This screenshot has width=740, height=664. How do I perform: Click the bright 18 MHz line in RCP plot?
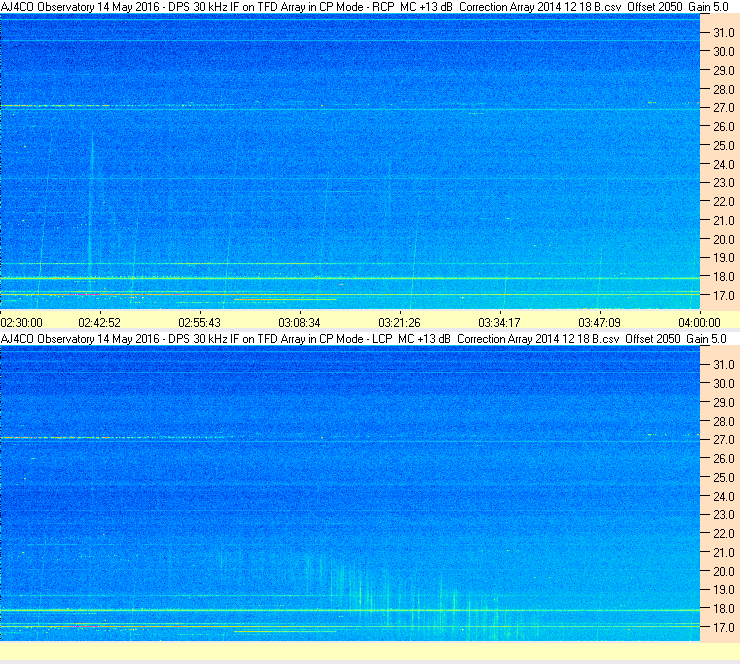(350, 278)
